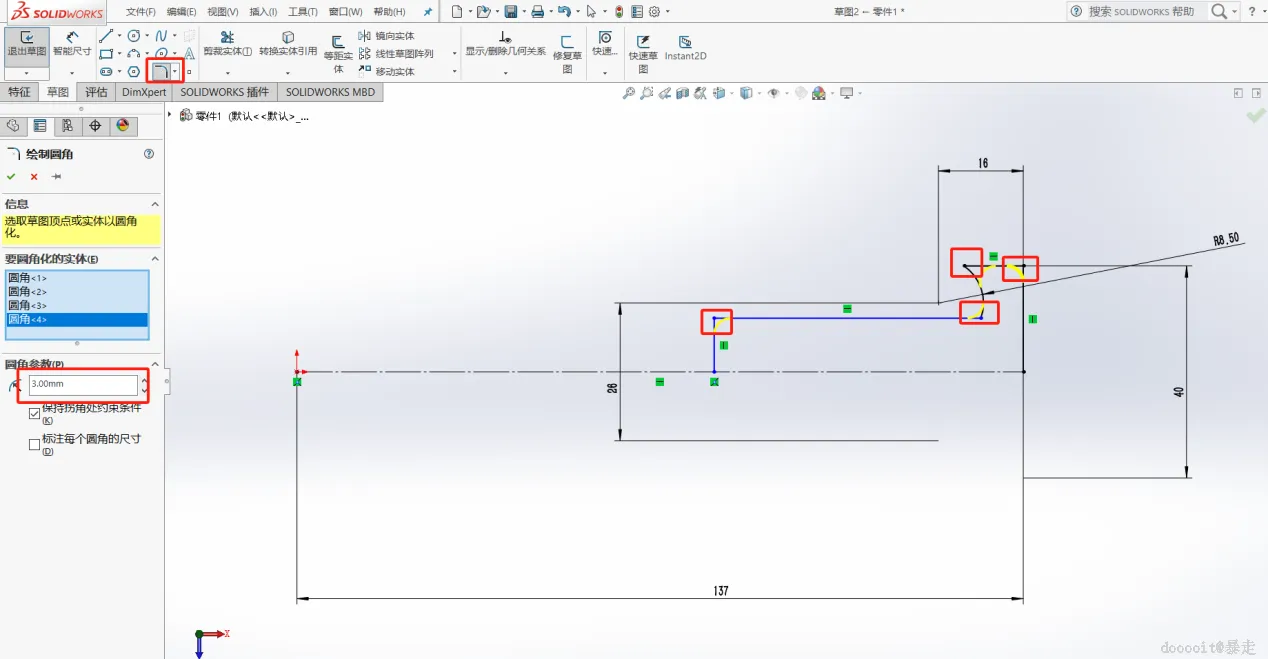Select the sketch fillet tool icon
Image resolution: width=1268 pixels, height=659 pixels.
tap(160, 71)
